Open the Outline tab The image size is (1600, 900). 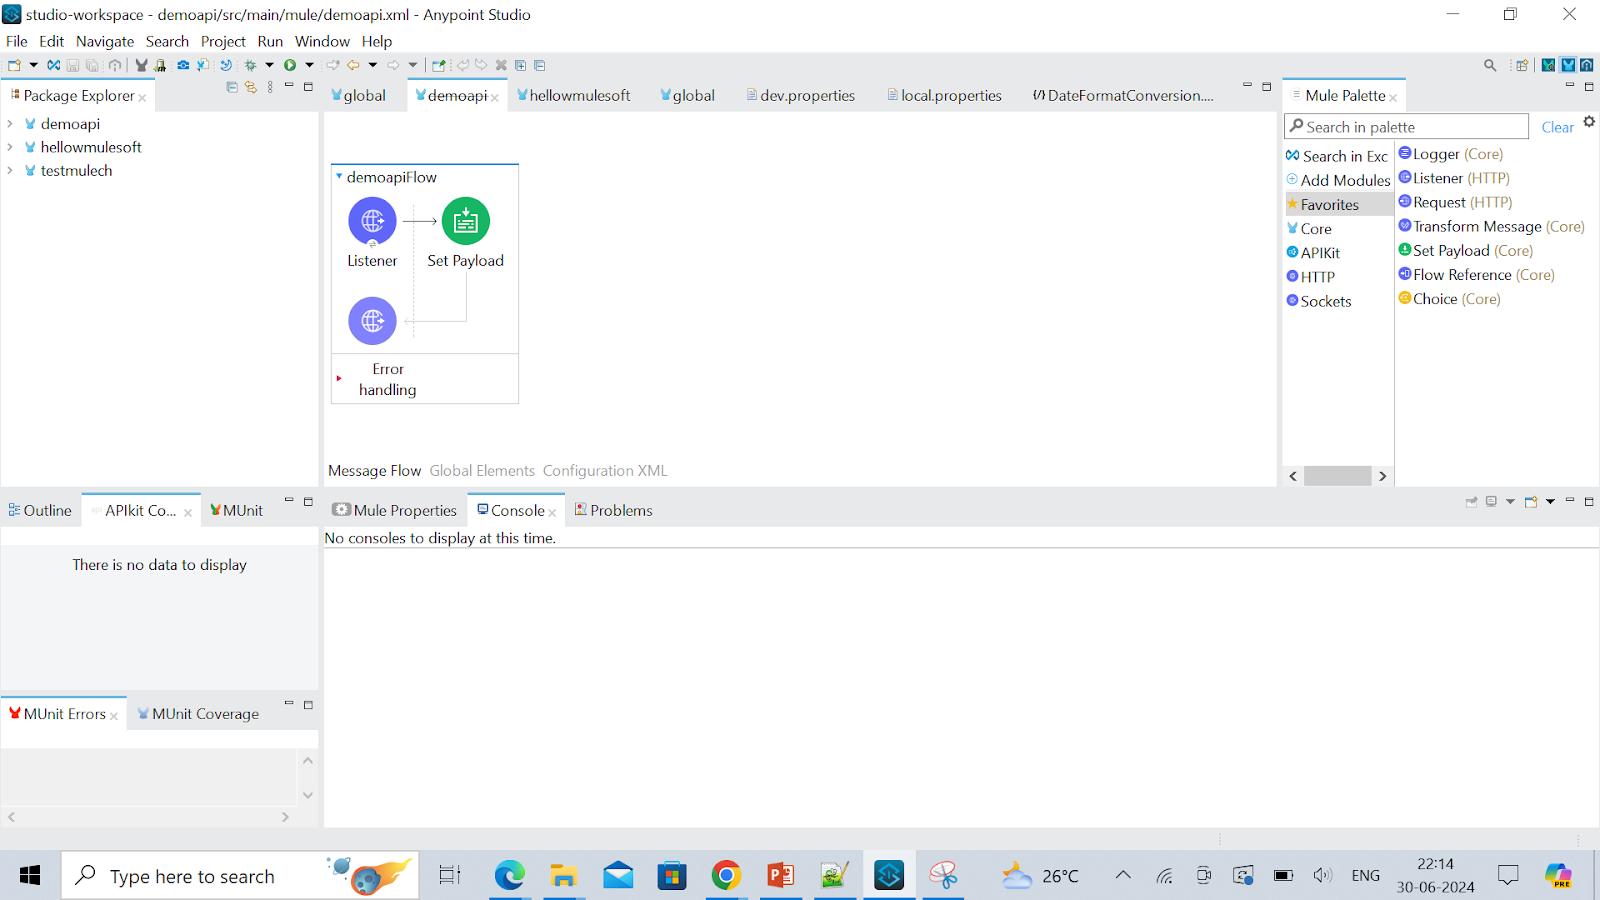click(x=40, y=510)
